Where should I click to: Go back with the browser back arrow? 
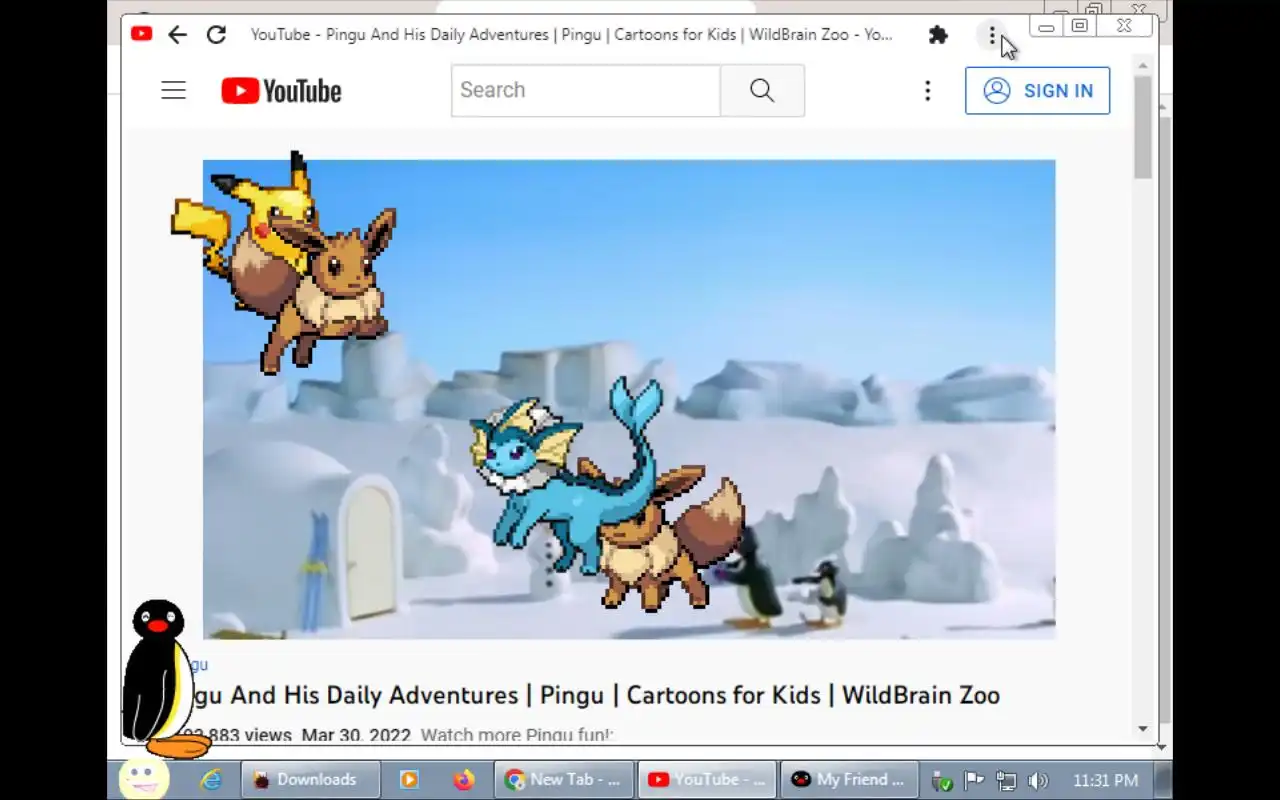[x=177, y=35]
